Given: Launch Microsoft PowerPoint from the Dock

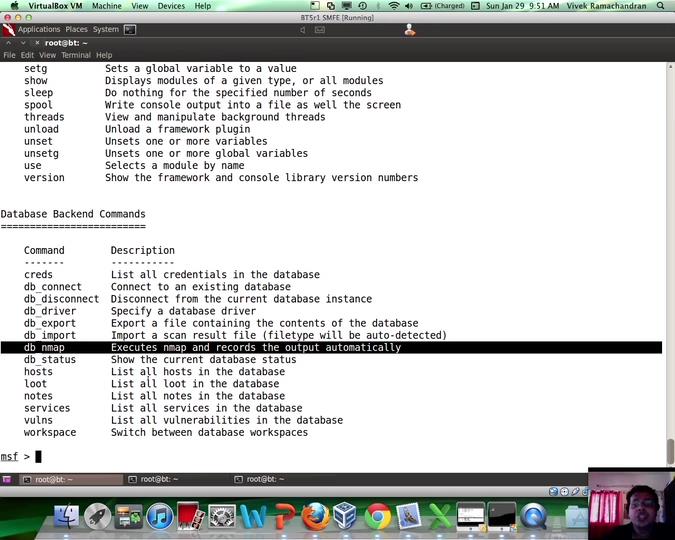Looking at the screenshot, I should [x=284, y=516].
